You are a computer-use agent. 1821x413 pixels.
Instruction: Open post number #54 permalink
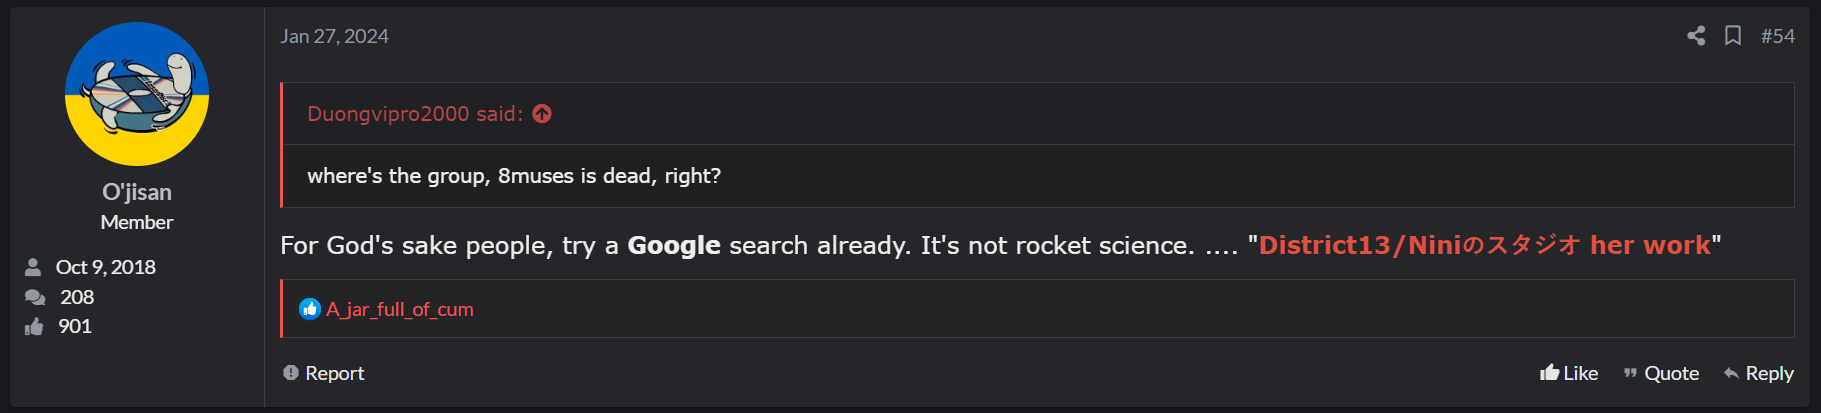1777,36
